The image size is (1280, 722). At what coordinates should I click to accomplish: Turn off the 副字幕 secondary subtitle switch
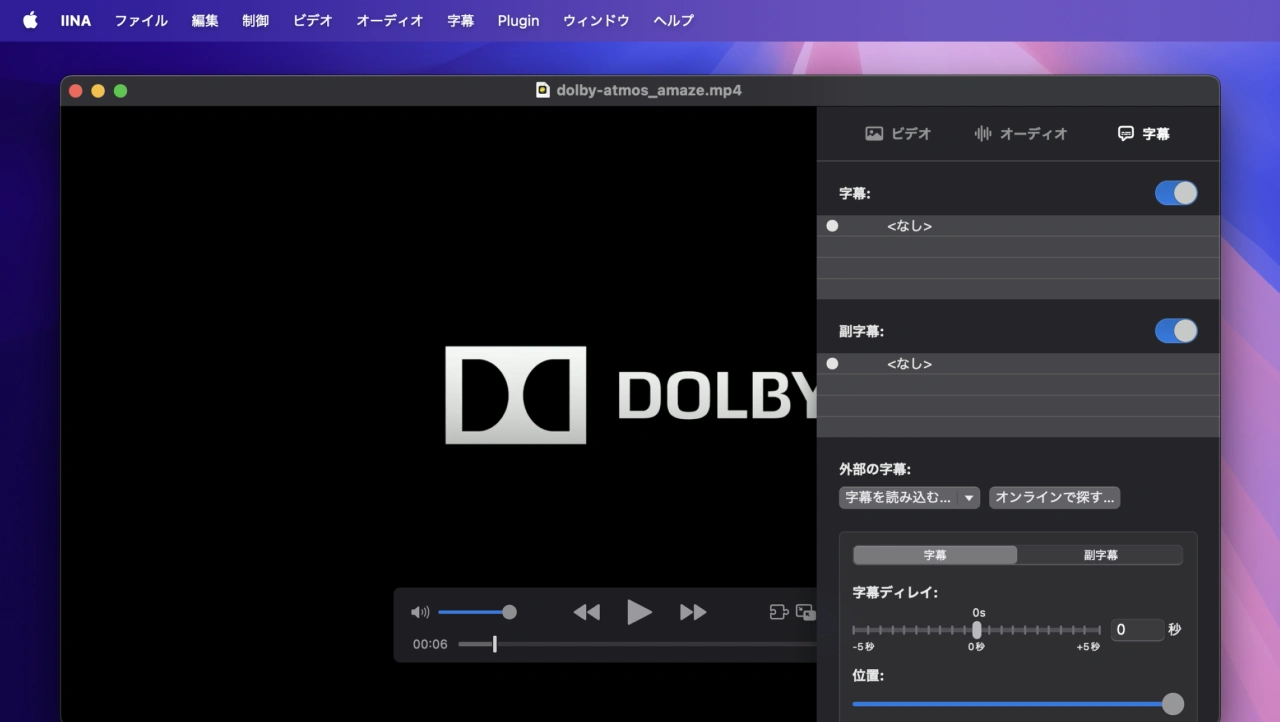pos(1175,331)
